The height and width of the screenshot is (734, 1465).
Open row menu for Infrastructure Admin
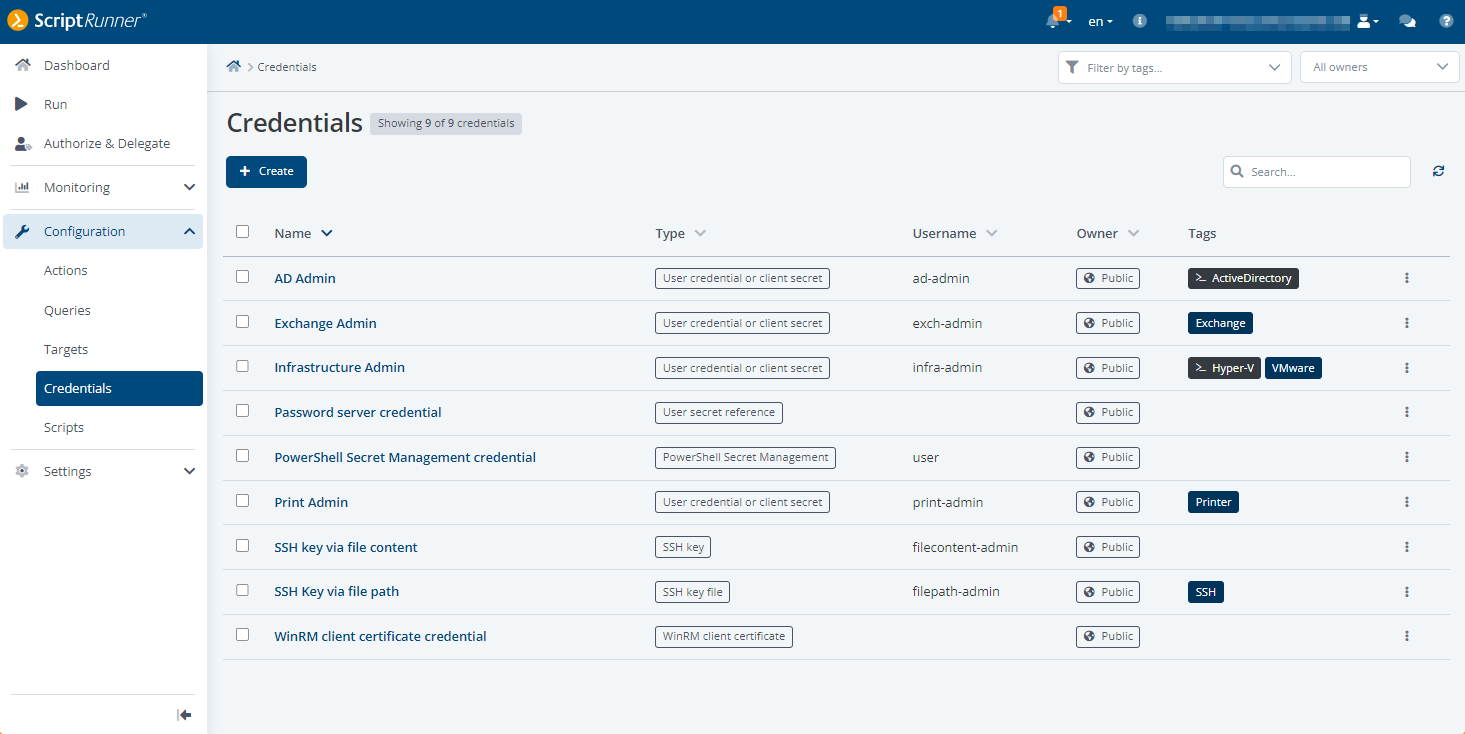point(1406,368)
